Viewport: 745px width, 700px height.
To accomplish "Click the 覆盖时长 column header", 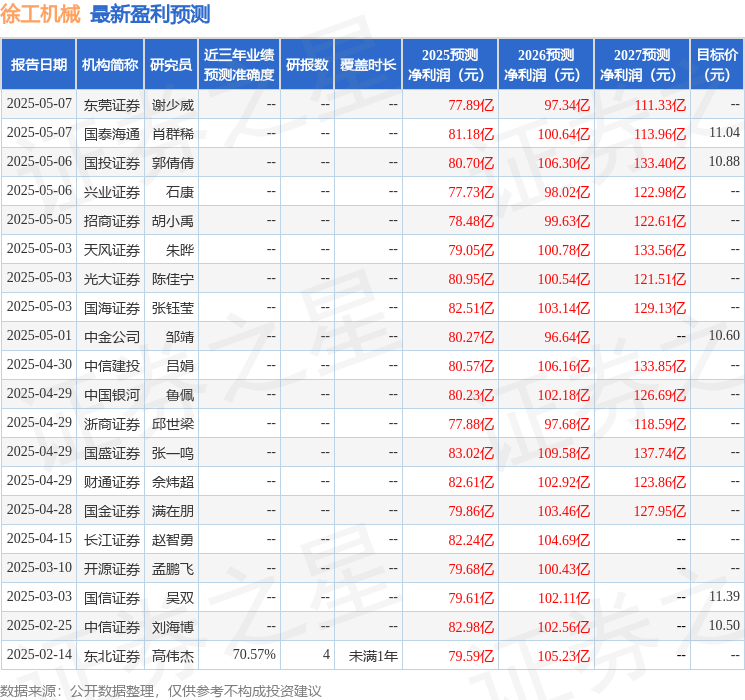I will pos(368,65).
